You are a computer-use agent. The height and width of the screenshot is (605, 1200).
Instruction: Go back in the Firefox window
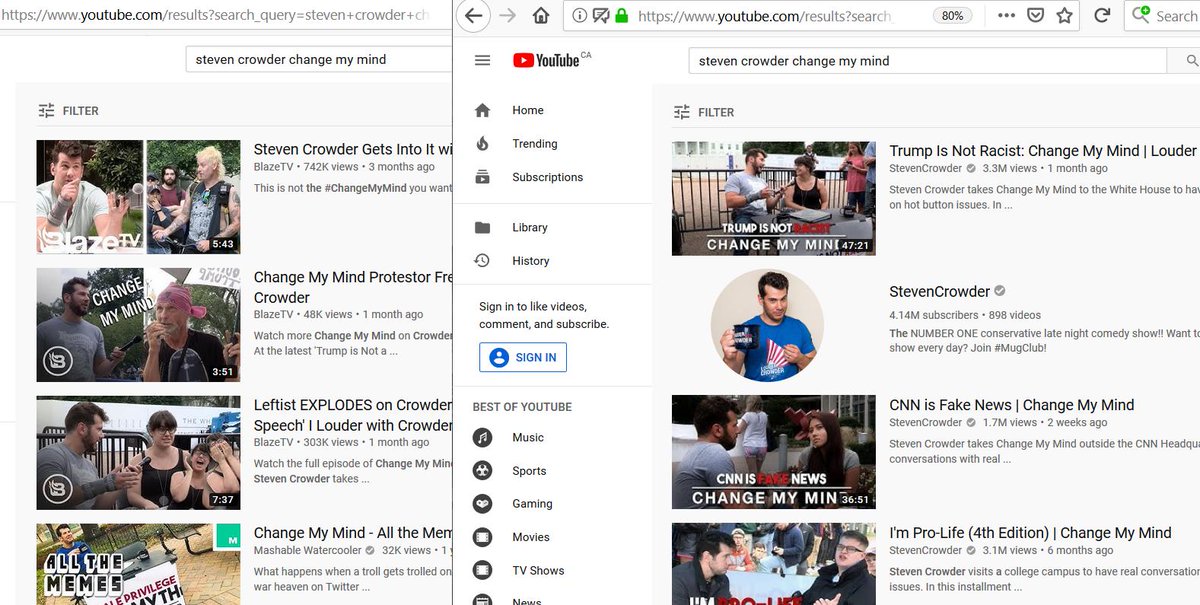474,16
